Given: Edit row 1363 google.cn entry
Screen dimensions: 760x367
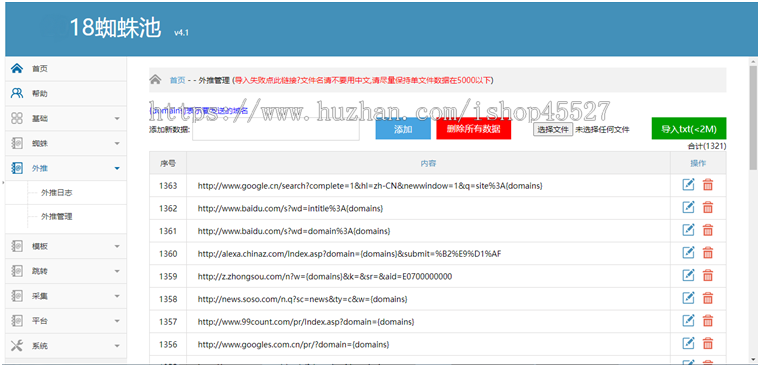Looking at the screenshot, I should click(688, 185).
